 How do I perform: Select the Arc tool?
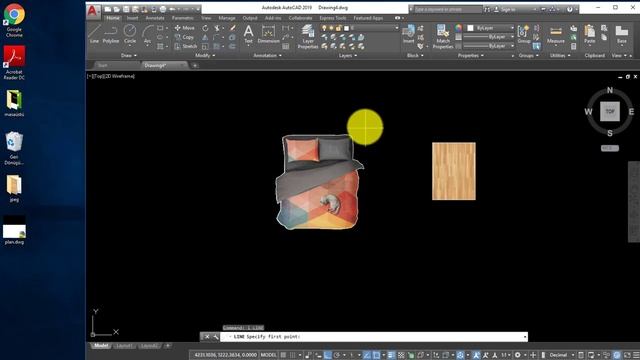click(x=147, y=34)
